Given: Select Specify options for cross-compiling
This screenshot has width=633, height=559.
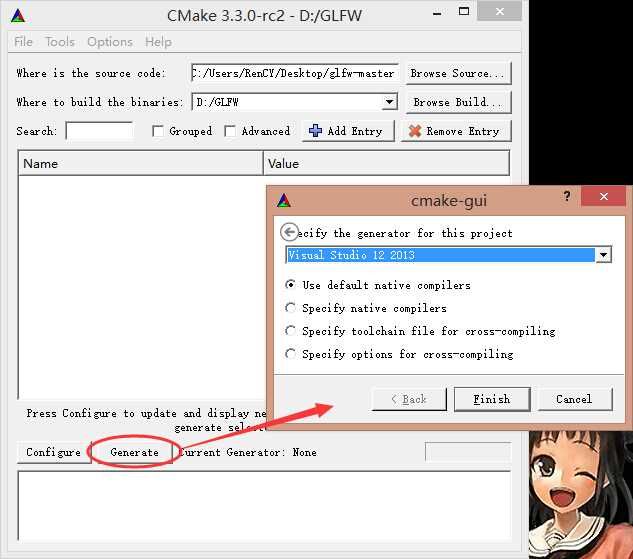Looking at the screenshot, I should 290,354.
